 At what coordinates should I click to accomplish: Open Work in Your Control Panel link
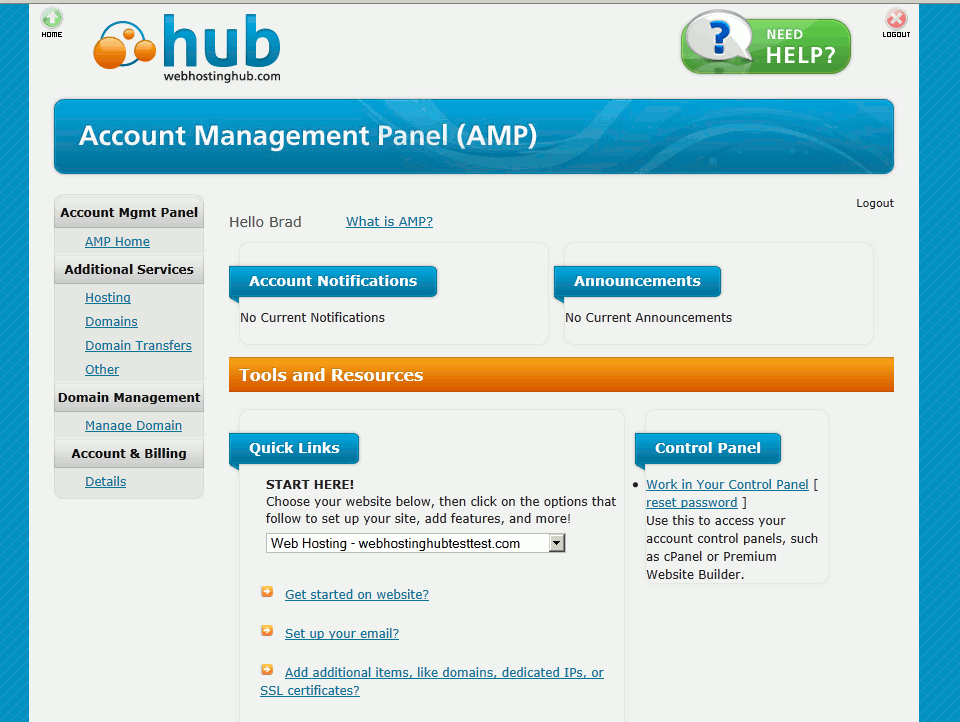pyautogui.click(x=727, y=485)
